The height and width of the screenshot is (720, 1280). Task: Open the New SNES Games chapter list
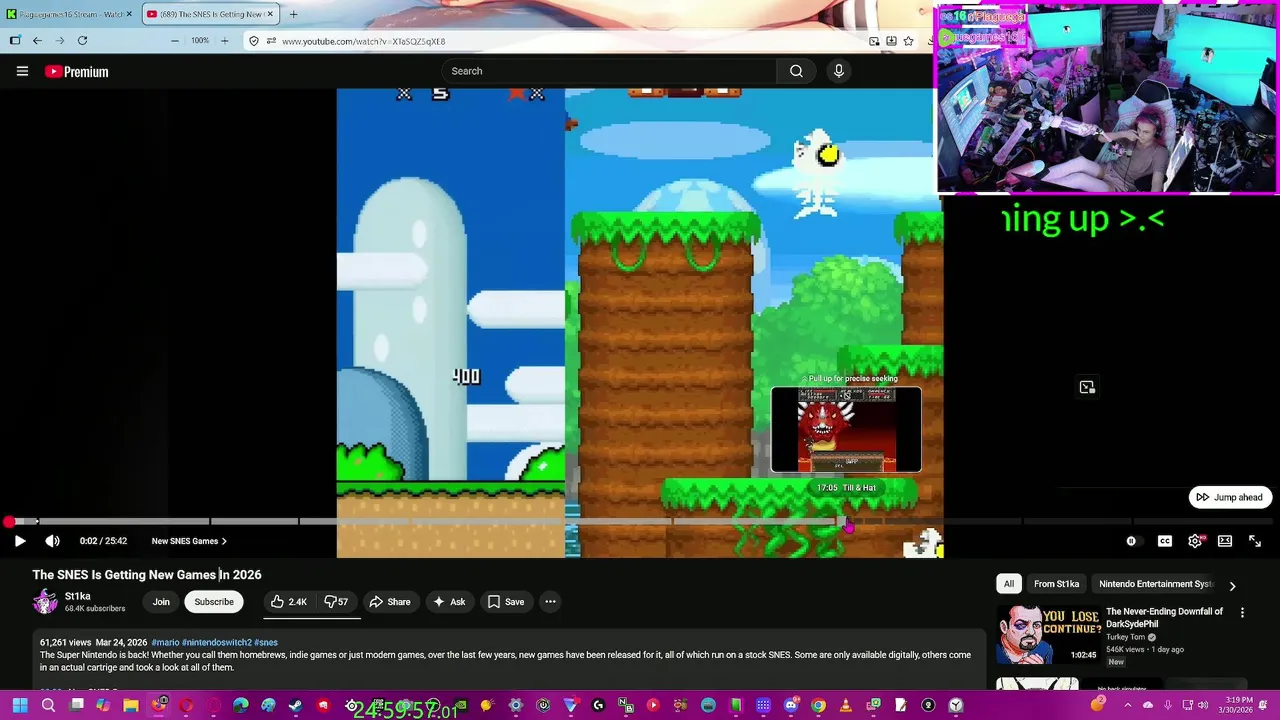(x=189, y=541)
